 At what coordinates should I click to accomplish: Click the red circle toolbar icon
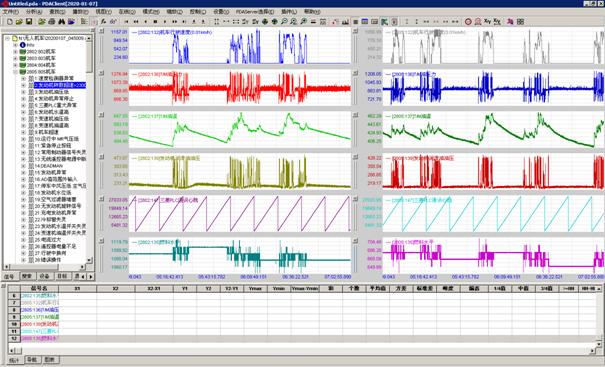[468, 22]
